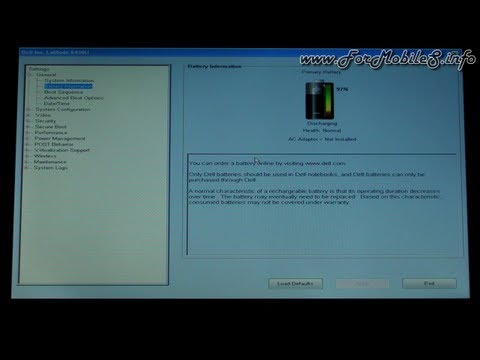This screenshot has width=480, height=360.
Task: Click the paragraph about rechargeable battery duration
Action: 315,197
